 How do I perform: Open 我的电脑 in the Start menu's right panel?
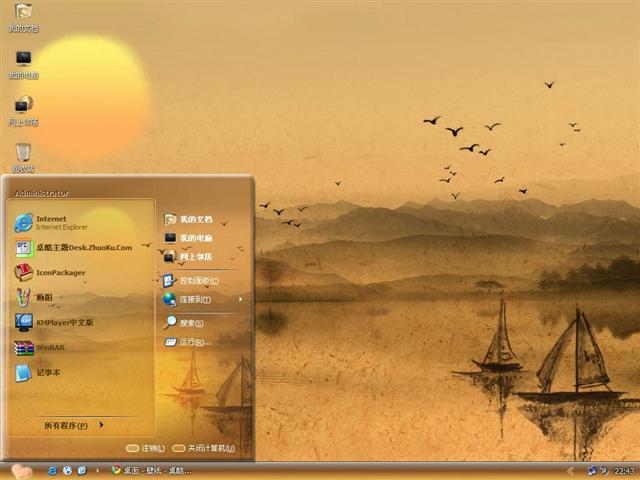[x=189, y=238]
